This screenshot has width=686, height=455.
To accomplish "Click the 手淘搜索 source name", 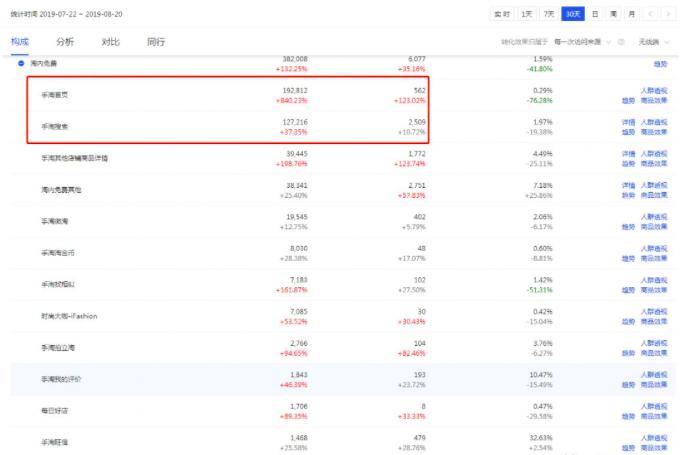I will coord(55,126).
